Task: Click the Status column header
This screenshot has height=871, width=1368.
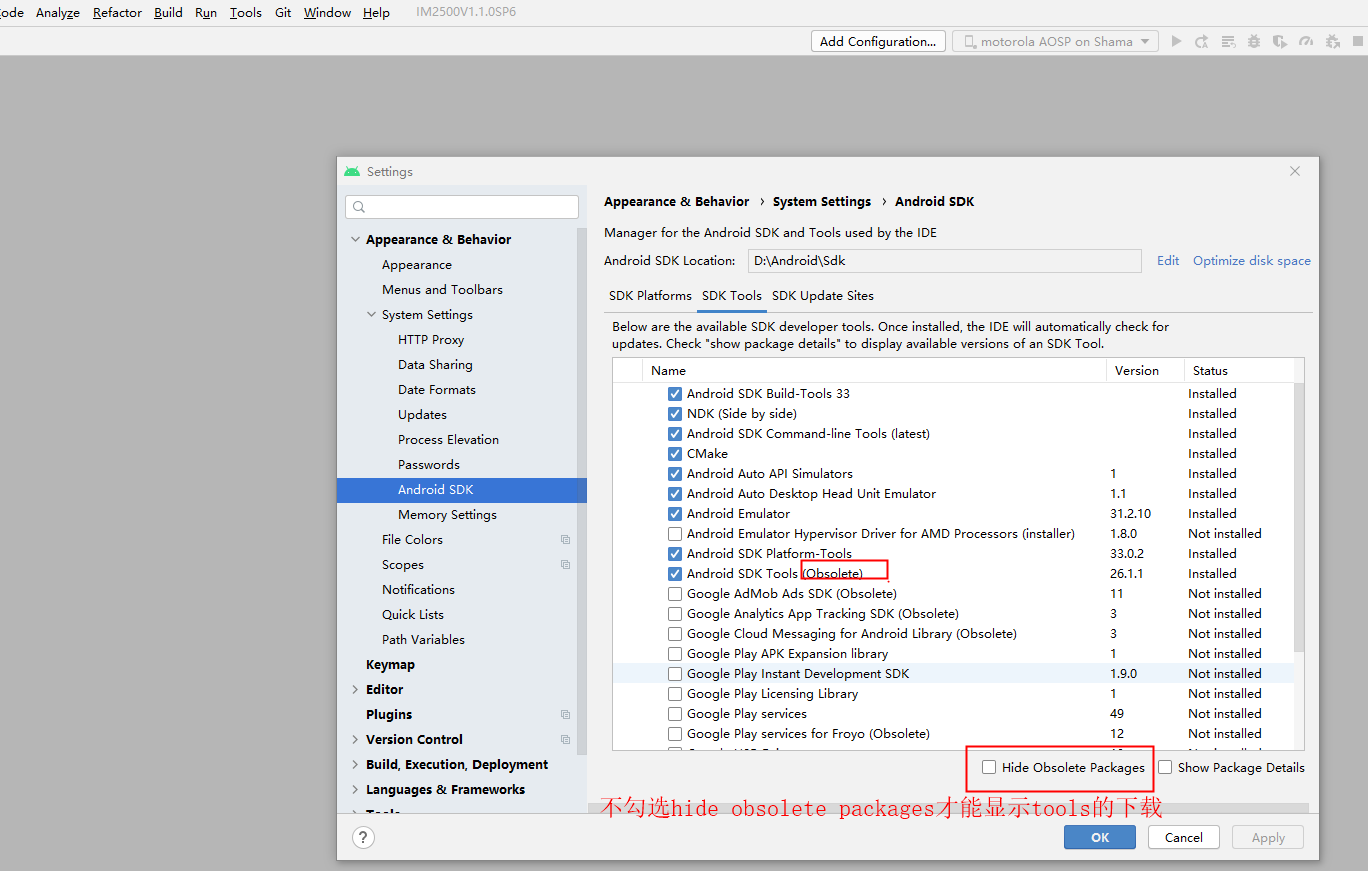Action: click(x=1239, y=371)
